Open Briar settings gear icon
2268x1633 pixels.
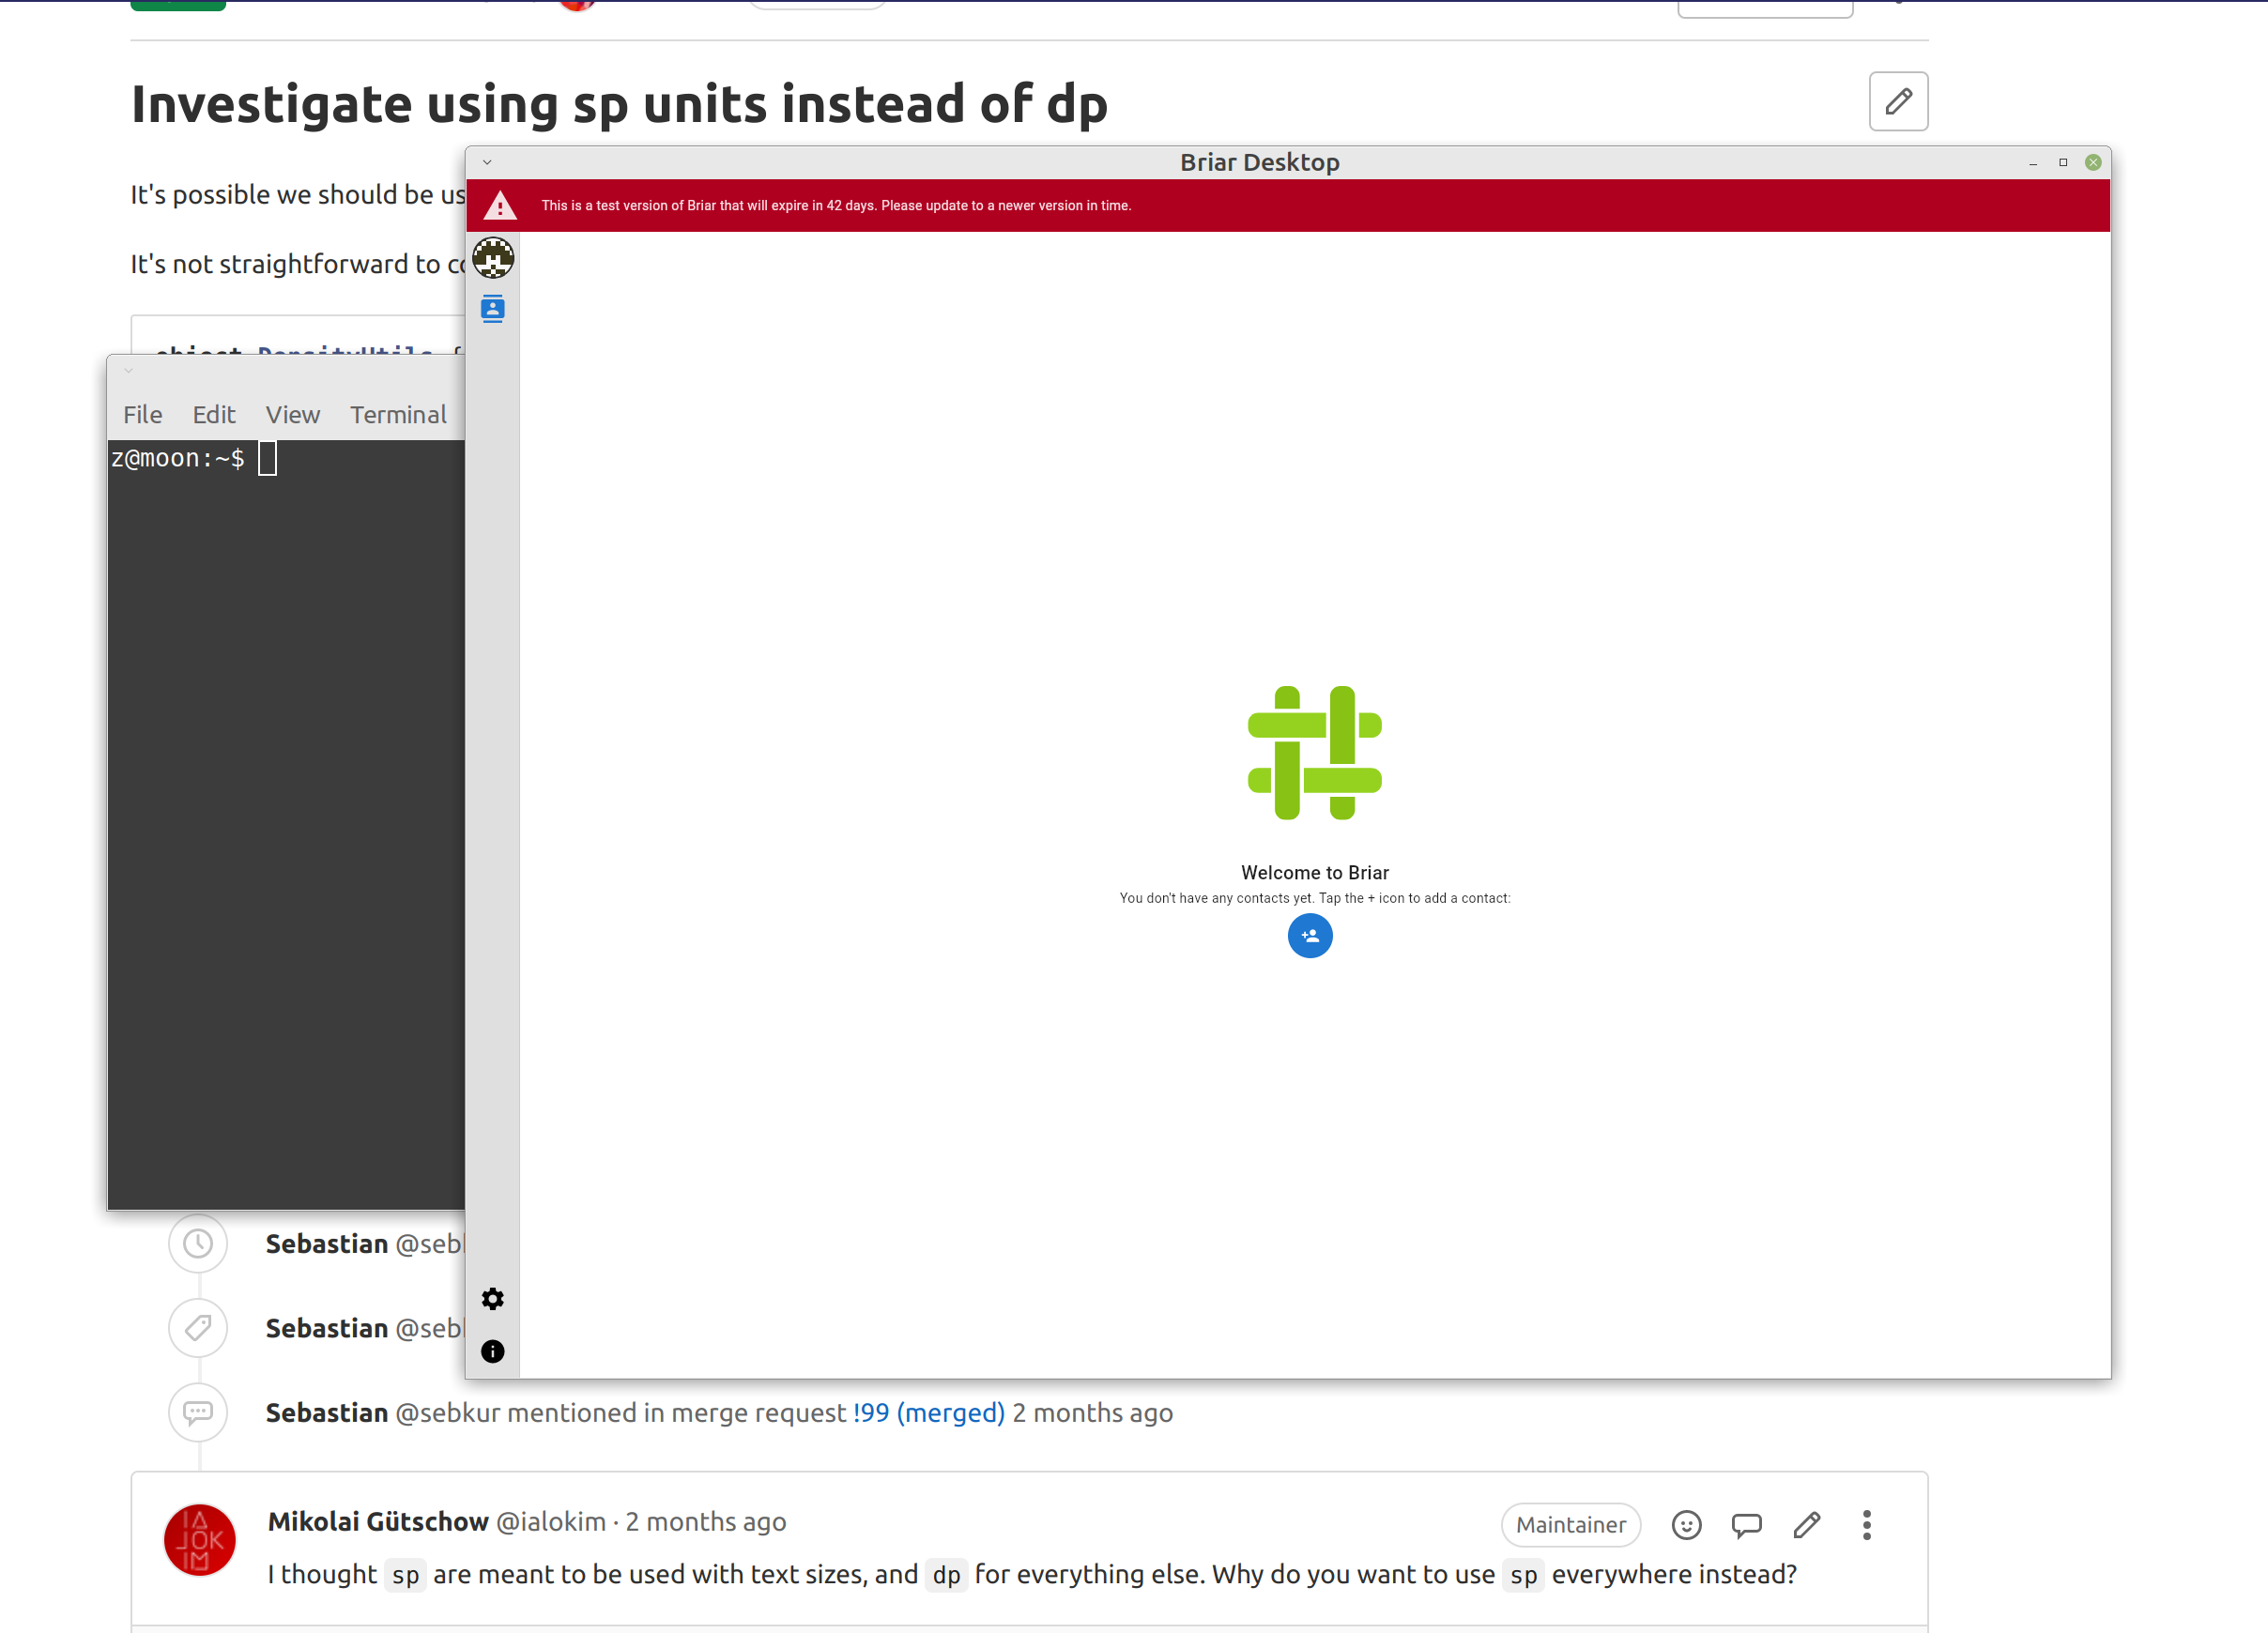click(x=493, y=1299)
